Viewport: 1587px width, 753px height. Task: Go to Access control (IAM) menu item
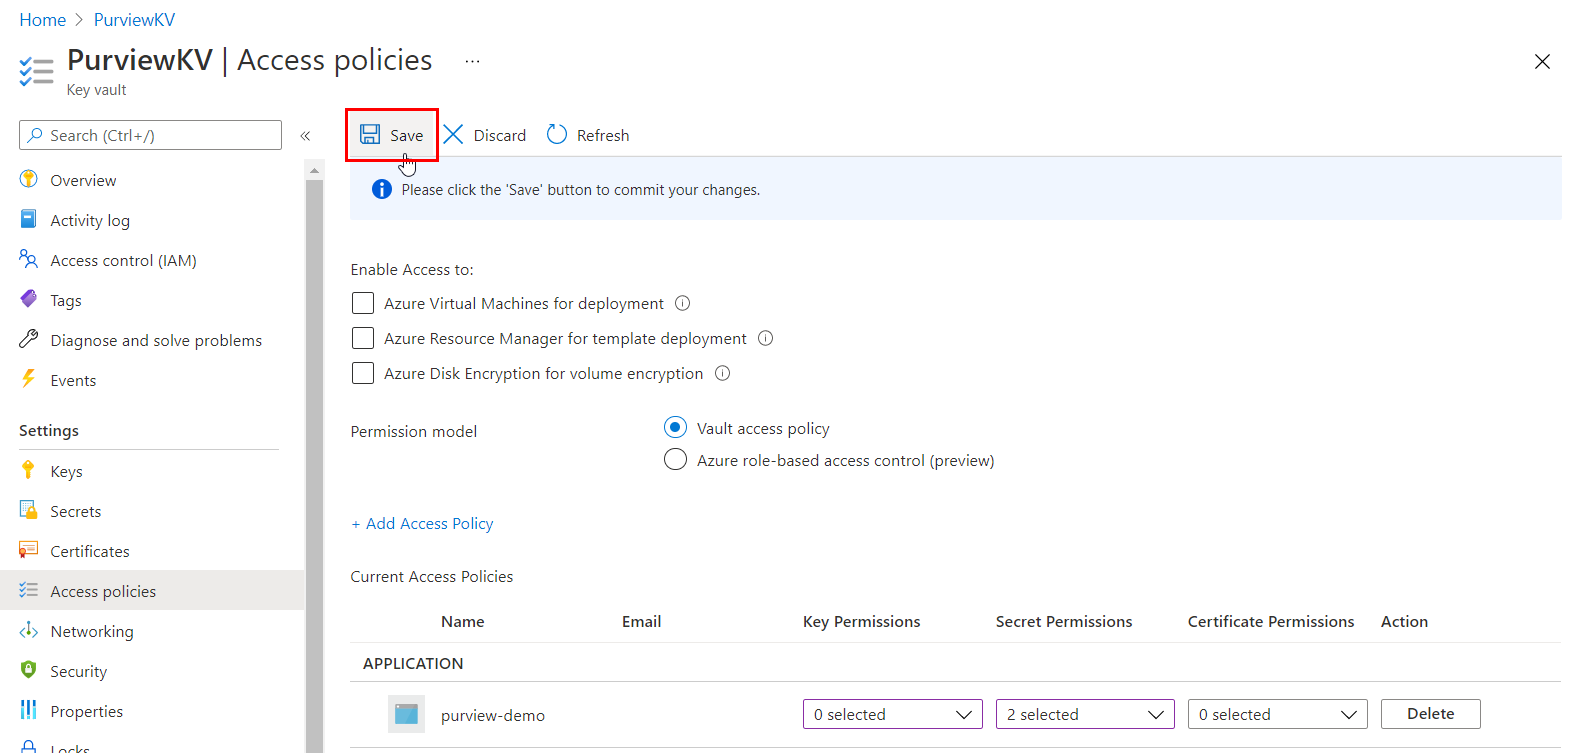click(123, 260)
